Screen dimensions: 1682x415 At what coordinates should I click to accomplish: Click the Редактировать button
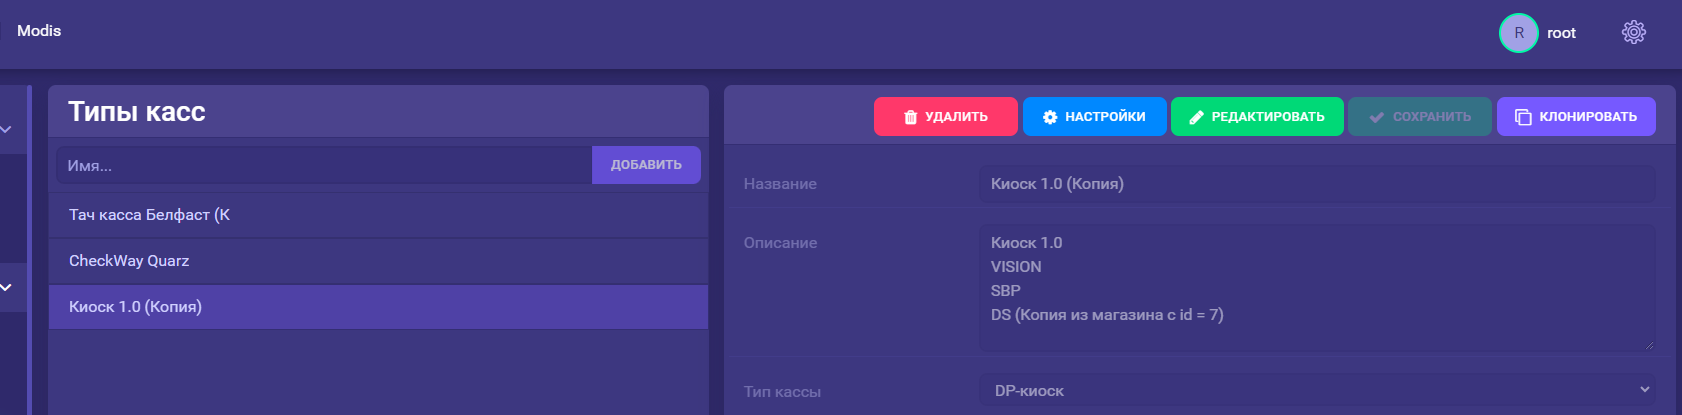click(1257, 116)
